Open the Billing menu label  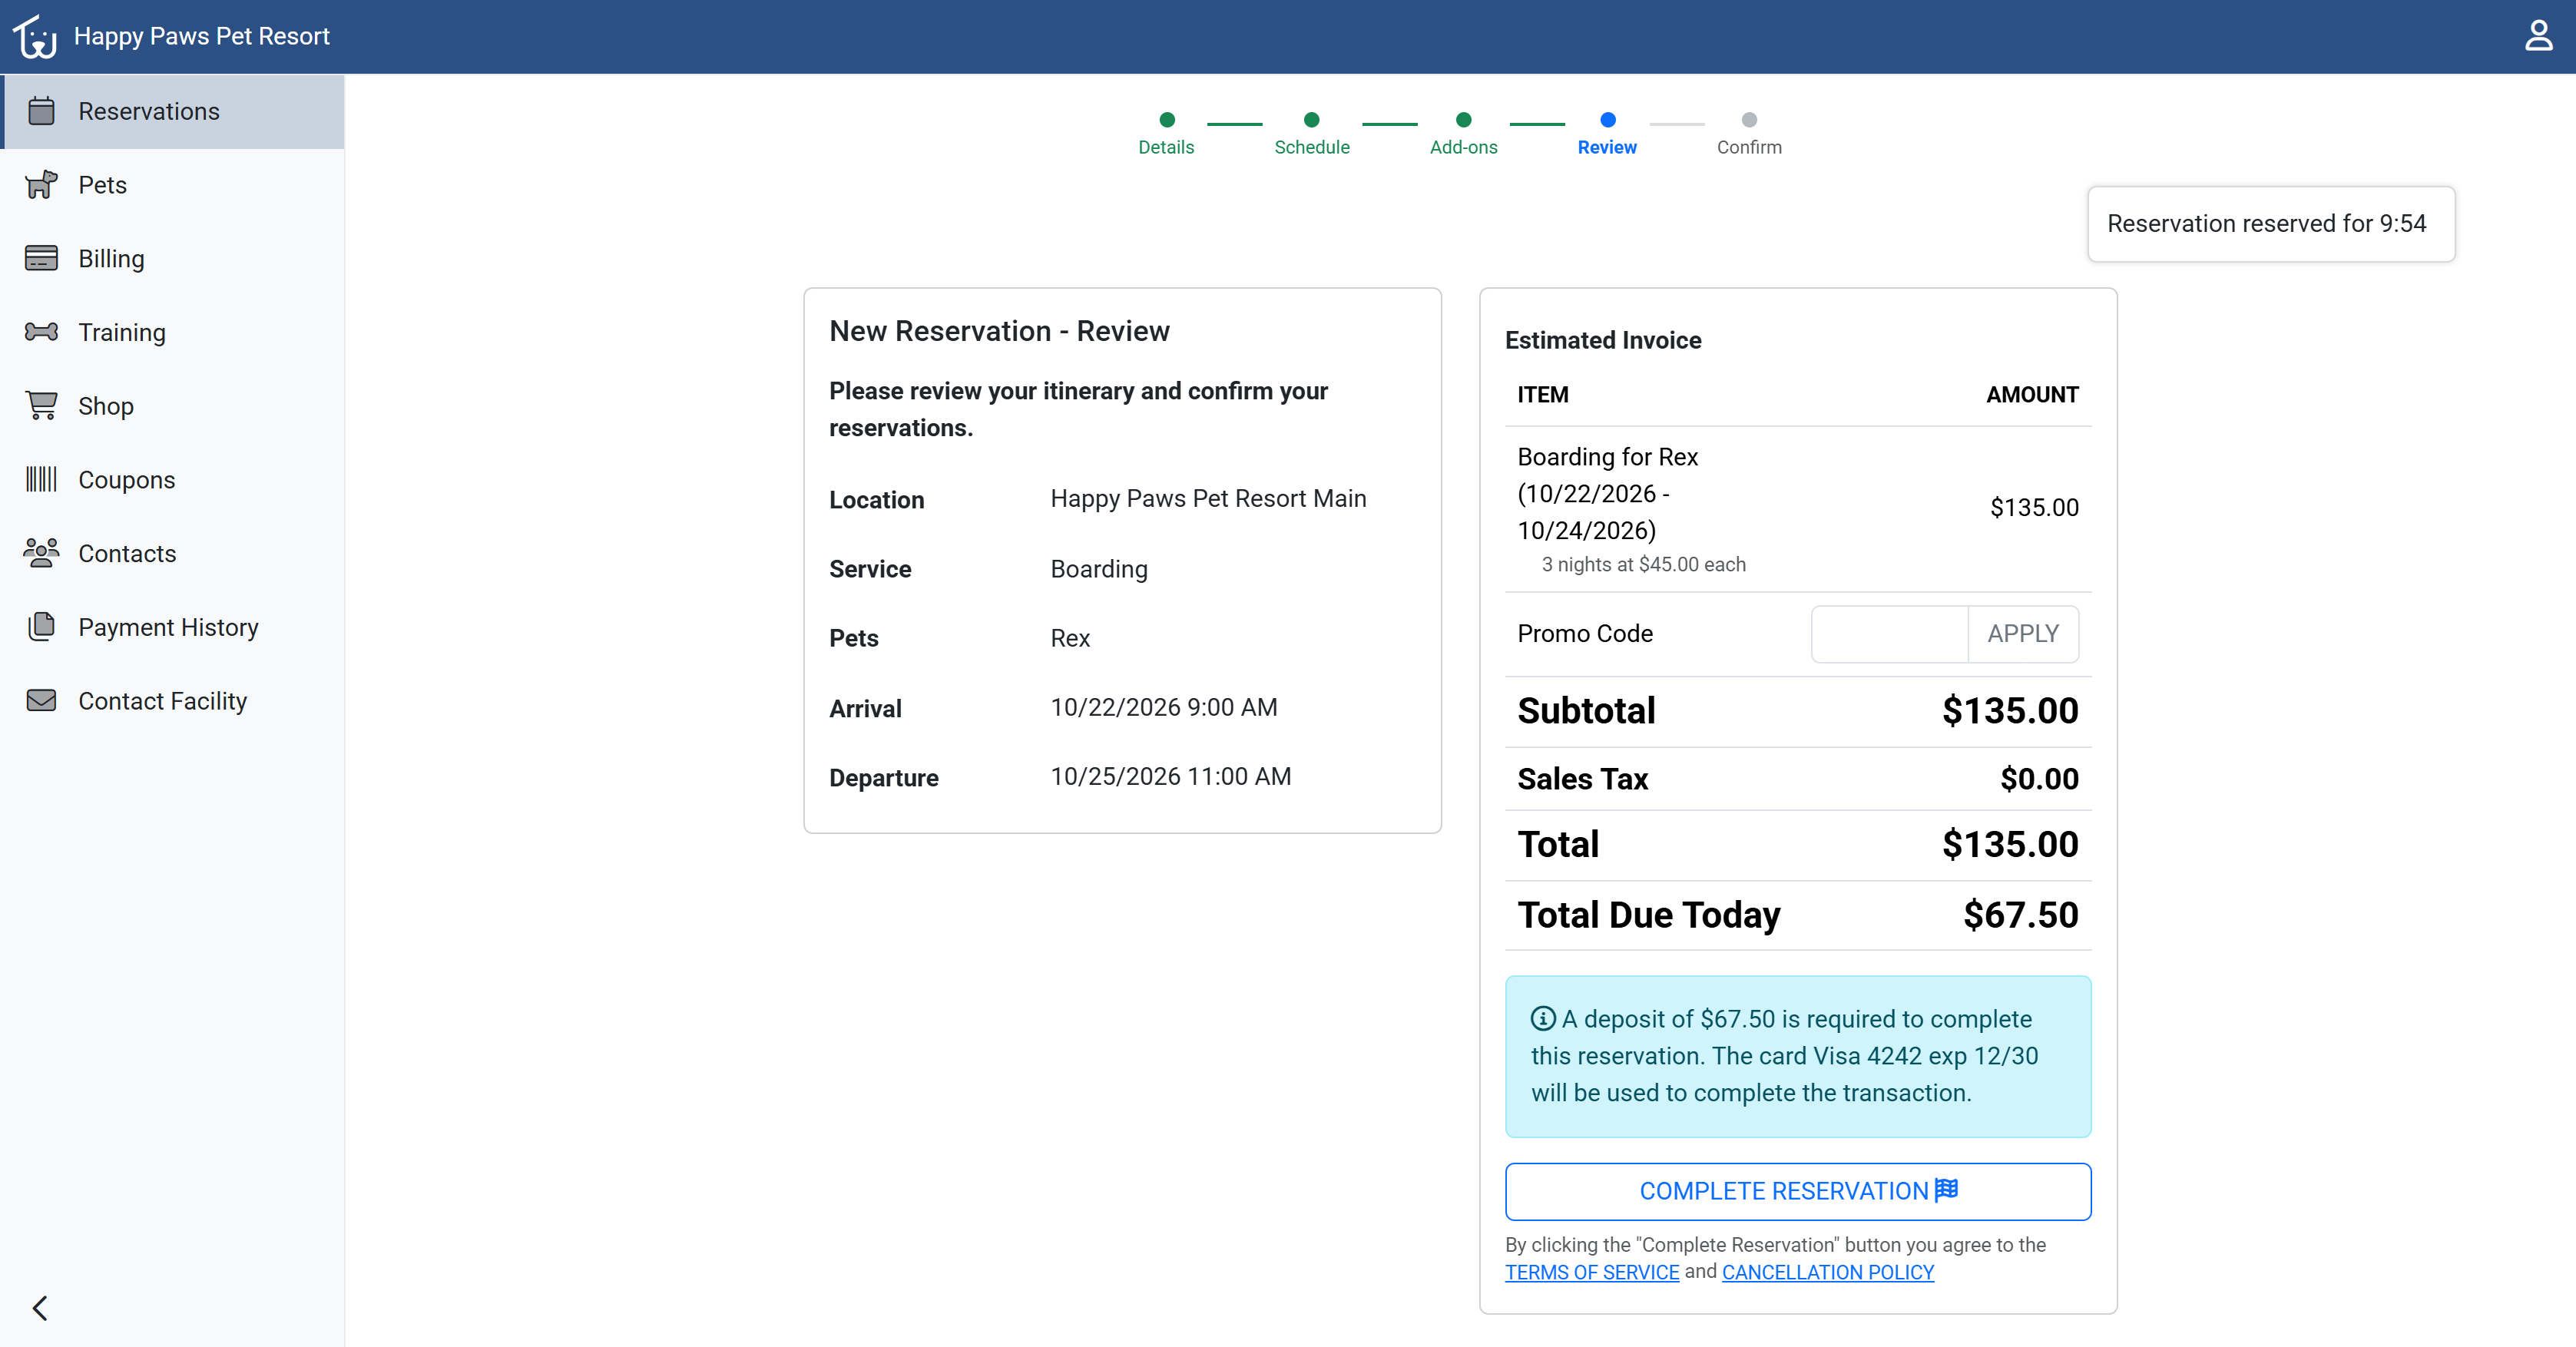coord(111,259)
